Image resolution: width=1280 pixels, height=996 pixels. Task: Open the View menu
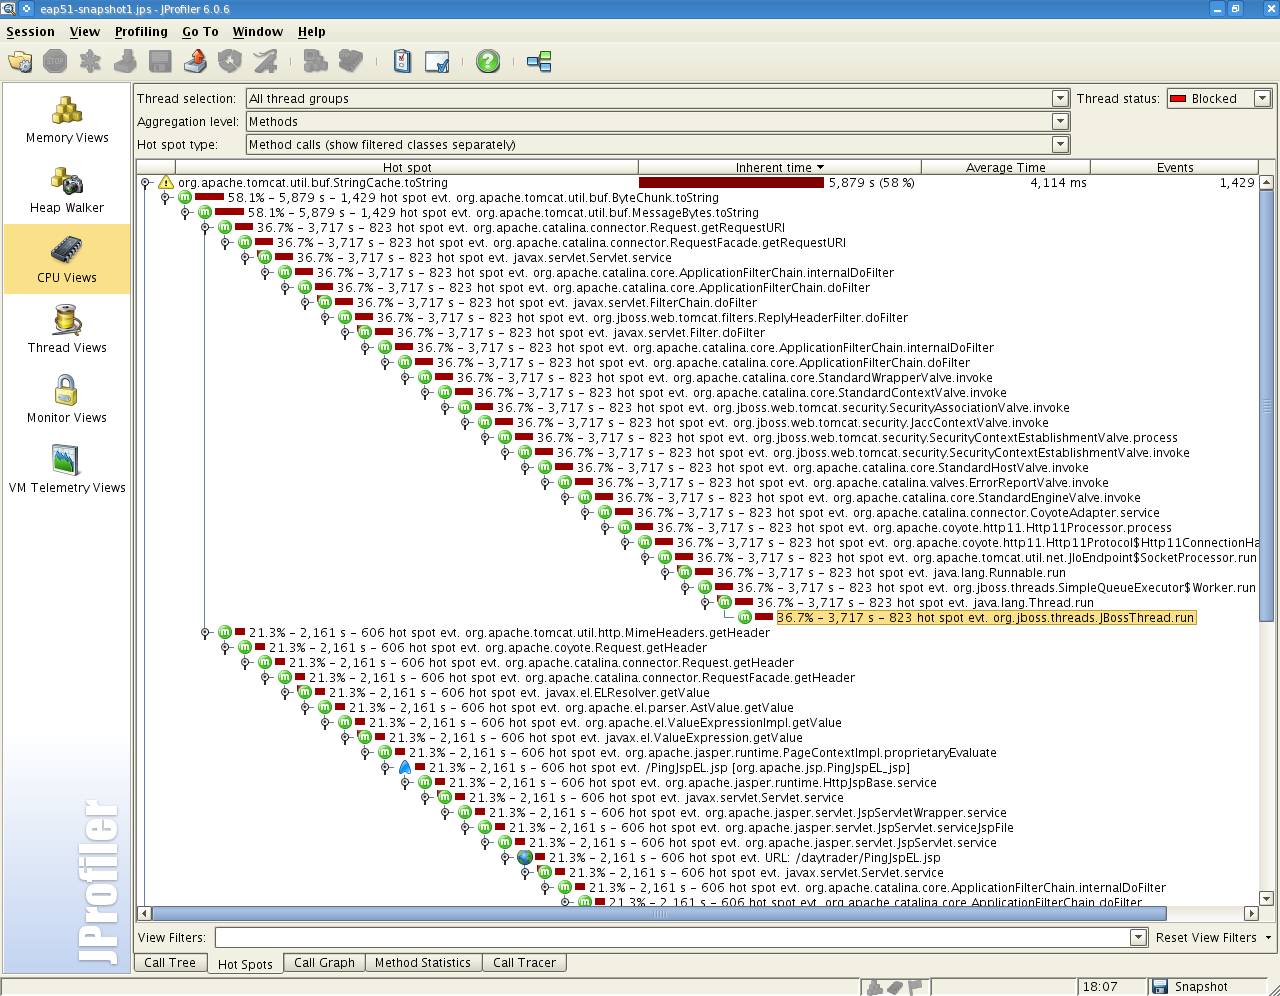pyautogui.click(x=85, y=32)
